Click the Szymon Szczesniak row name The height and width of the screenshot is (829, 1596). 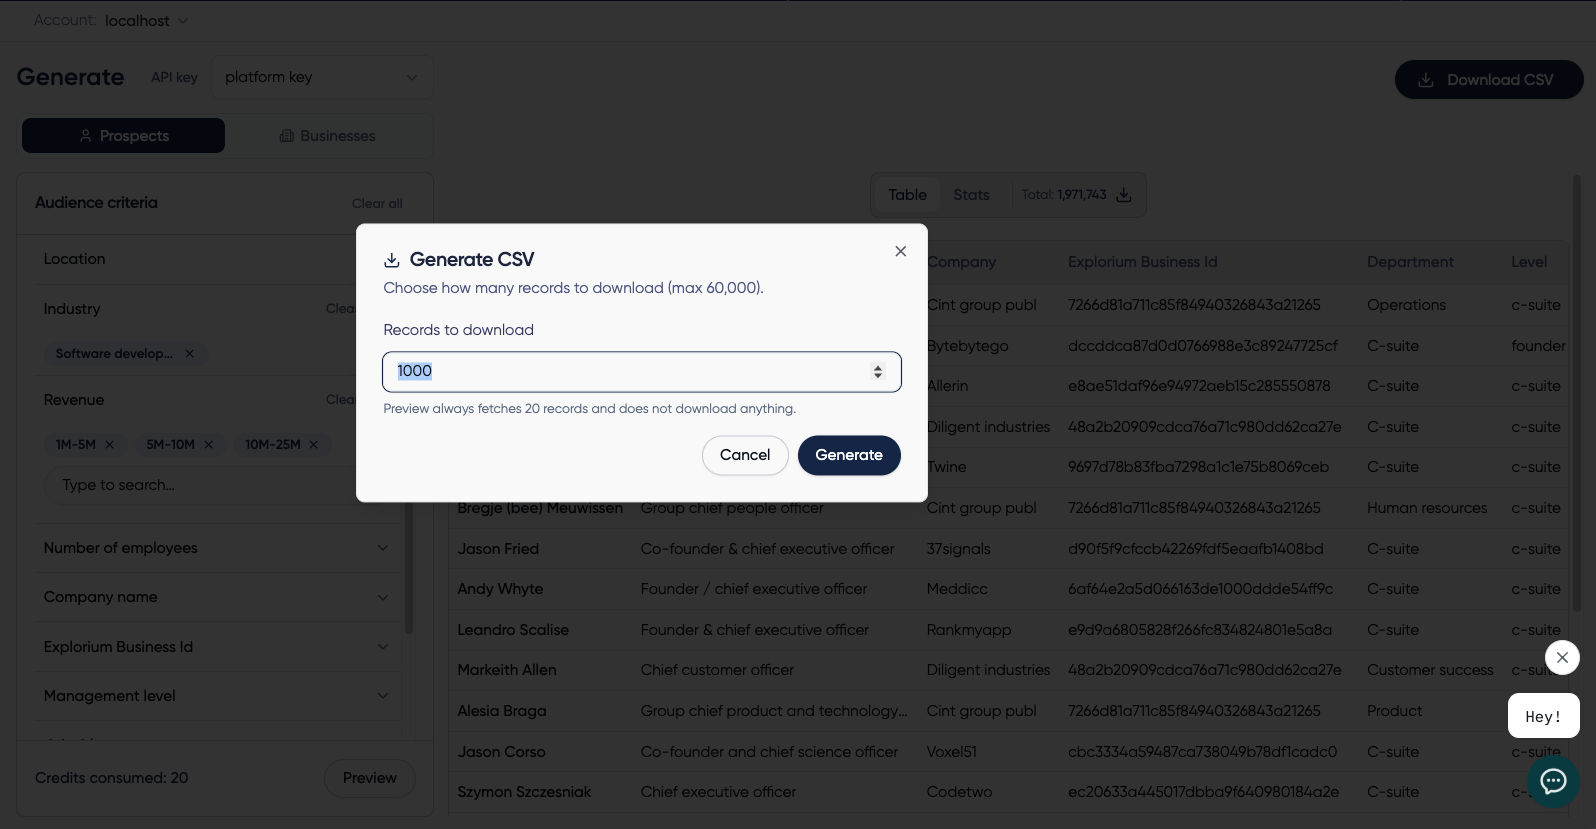(524, 792)
